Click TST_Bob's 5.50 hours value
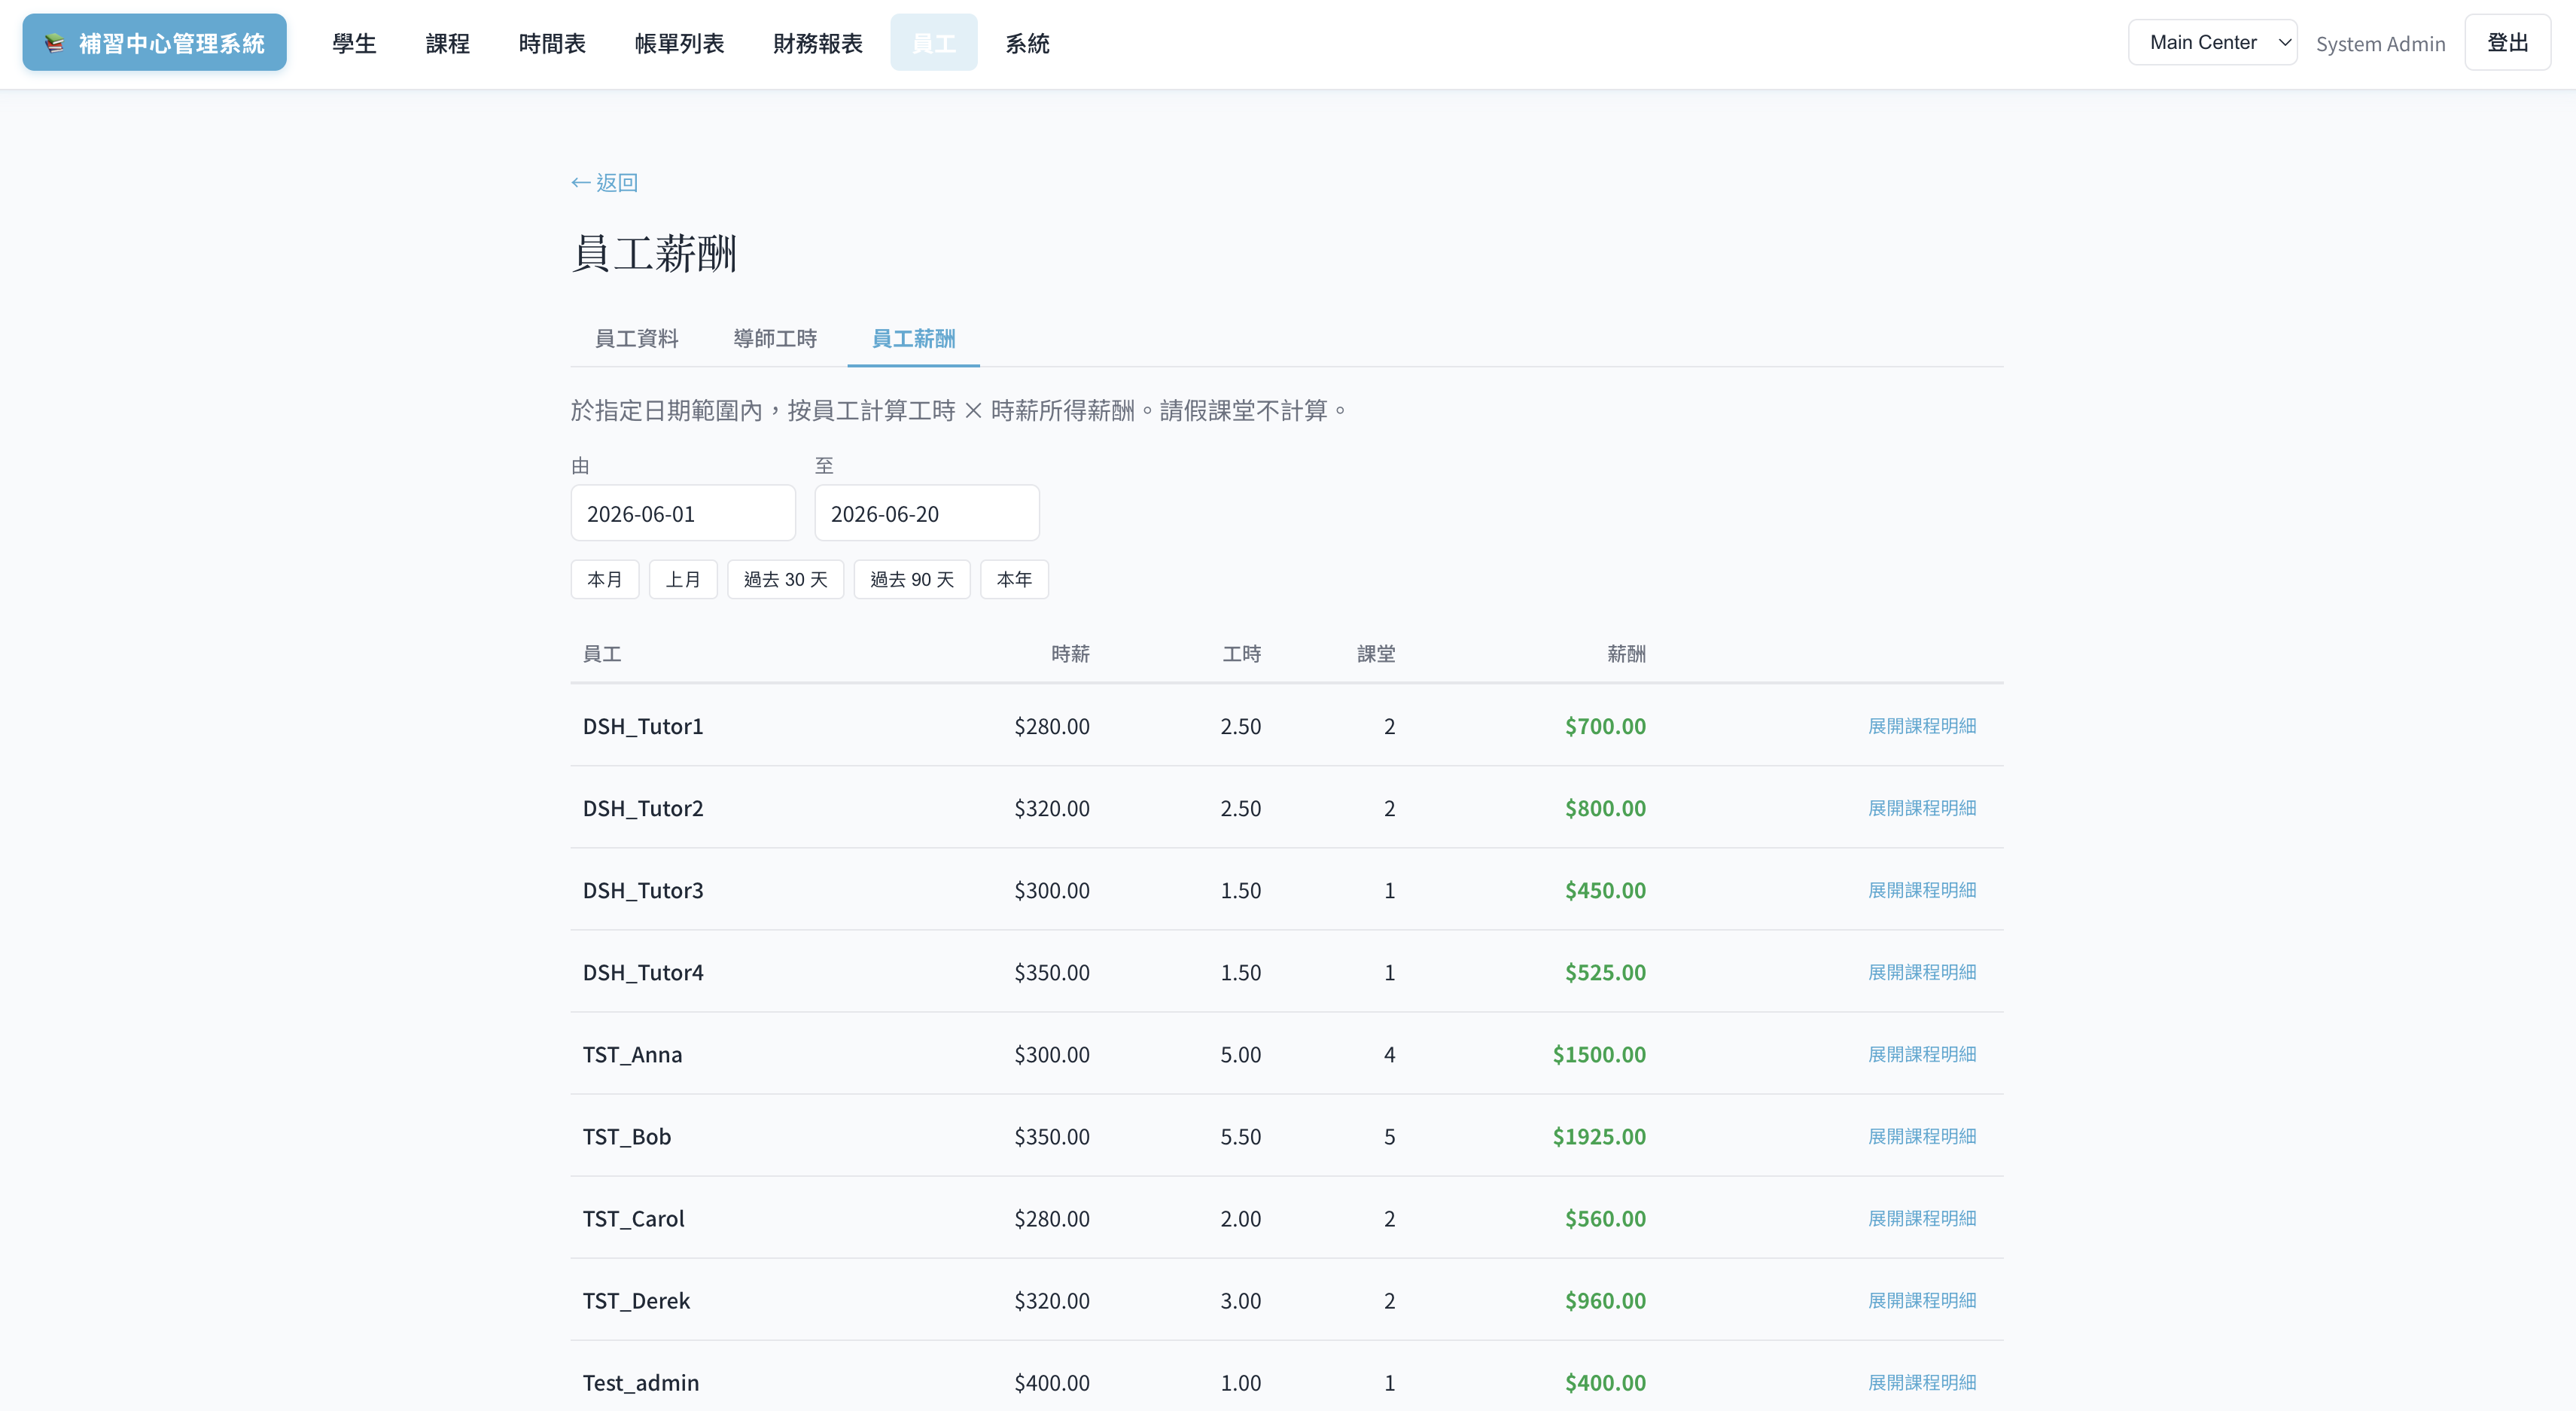This screenshot has height=1411, width=2576. coord(1240,1136)
